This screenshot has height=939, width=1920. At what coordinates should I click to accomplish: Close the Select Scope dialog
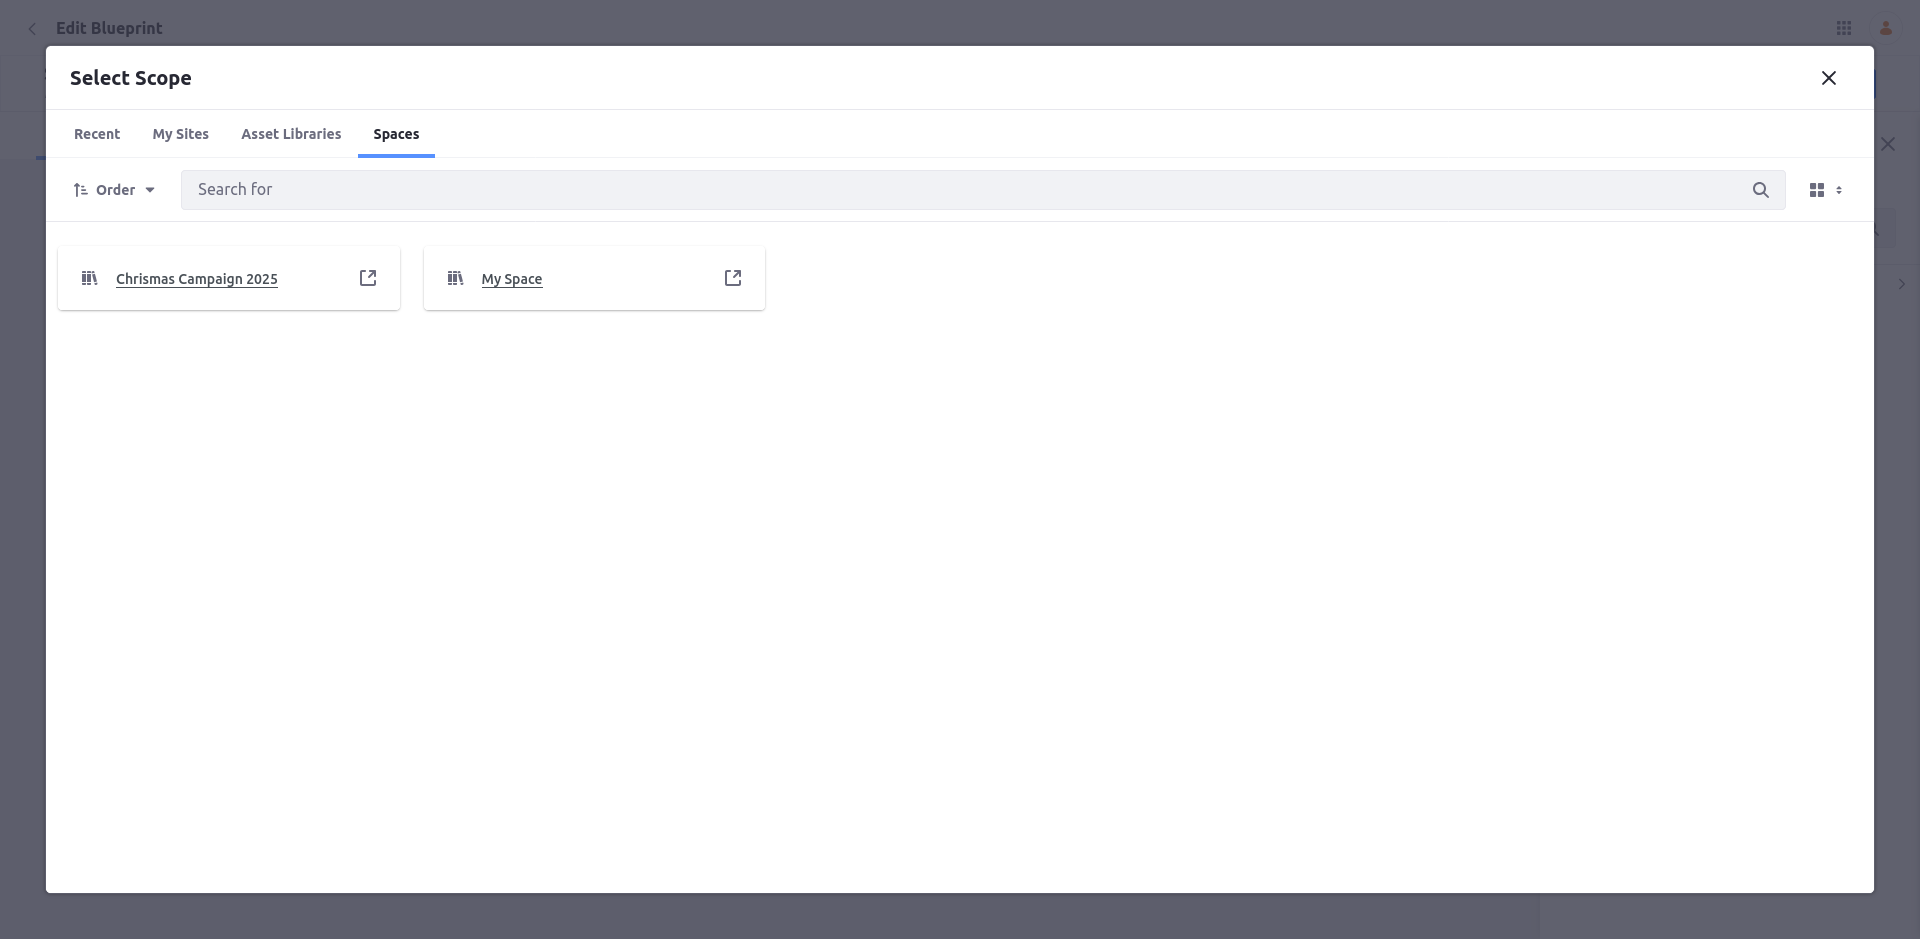click(1828, 78)
